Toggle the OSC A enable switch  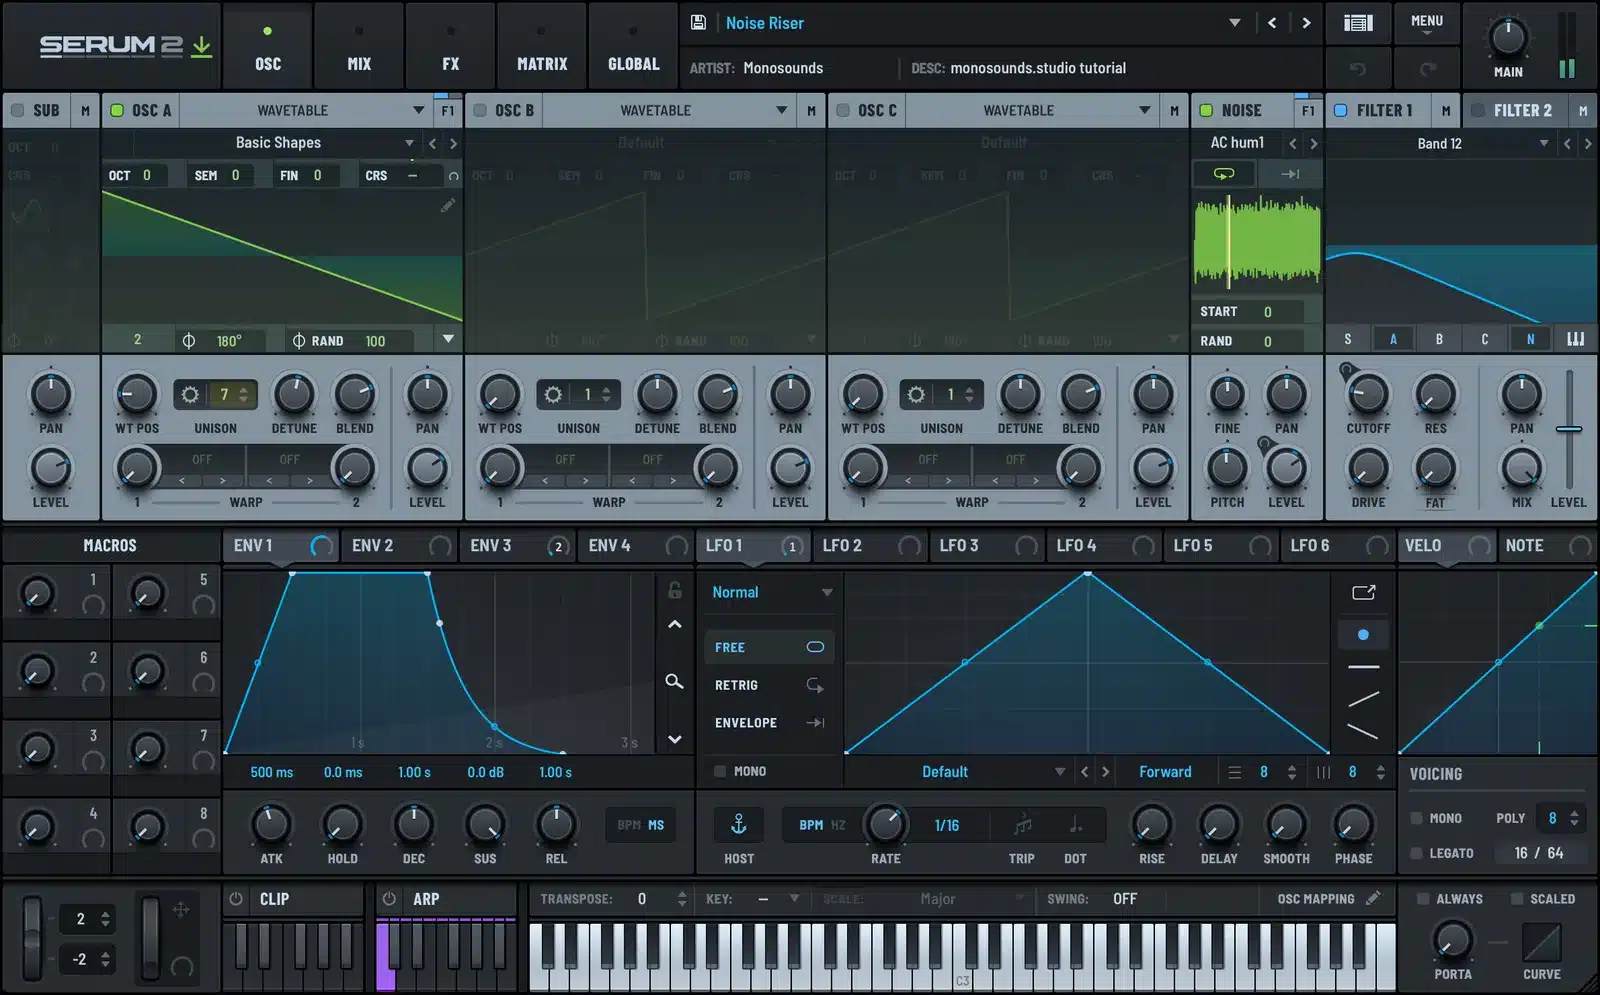(117, 110)
